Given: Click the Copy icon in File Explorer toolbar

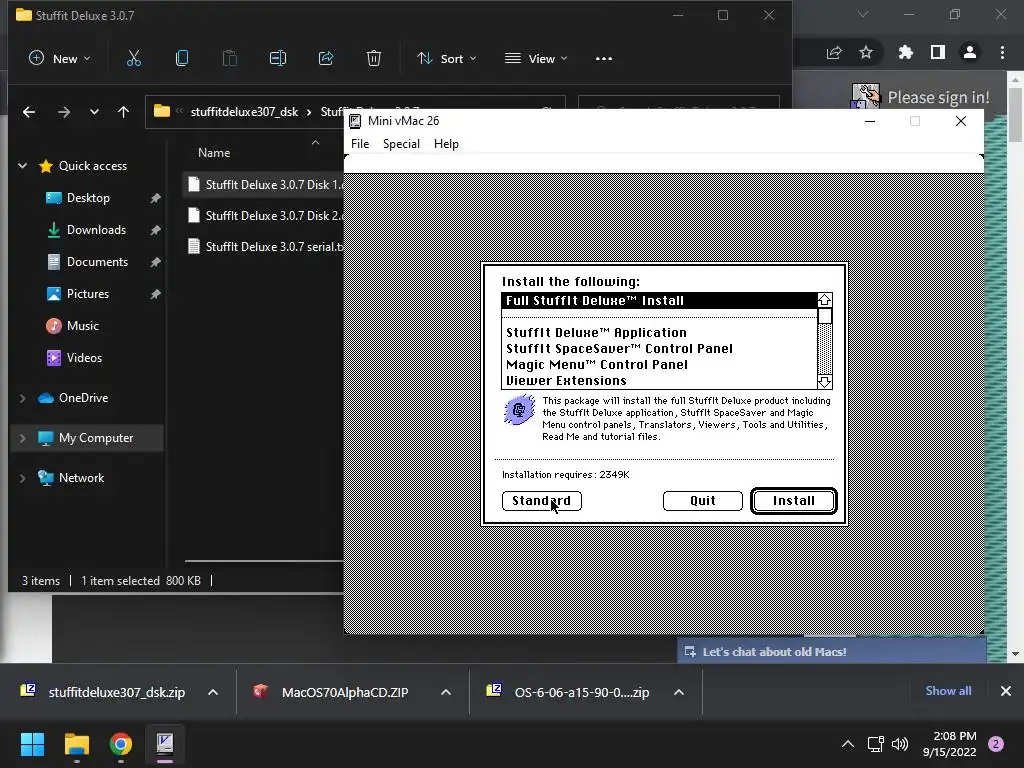Looking at the screenshot, I should click(x=182, y=58).
